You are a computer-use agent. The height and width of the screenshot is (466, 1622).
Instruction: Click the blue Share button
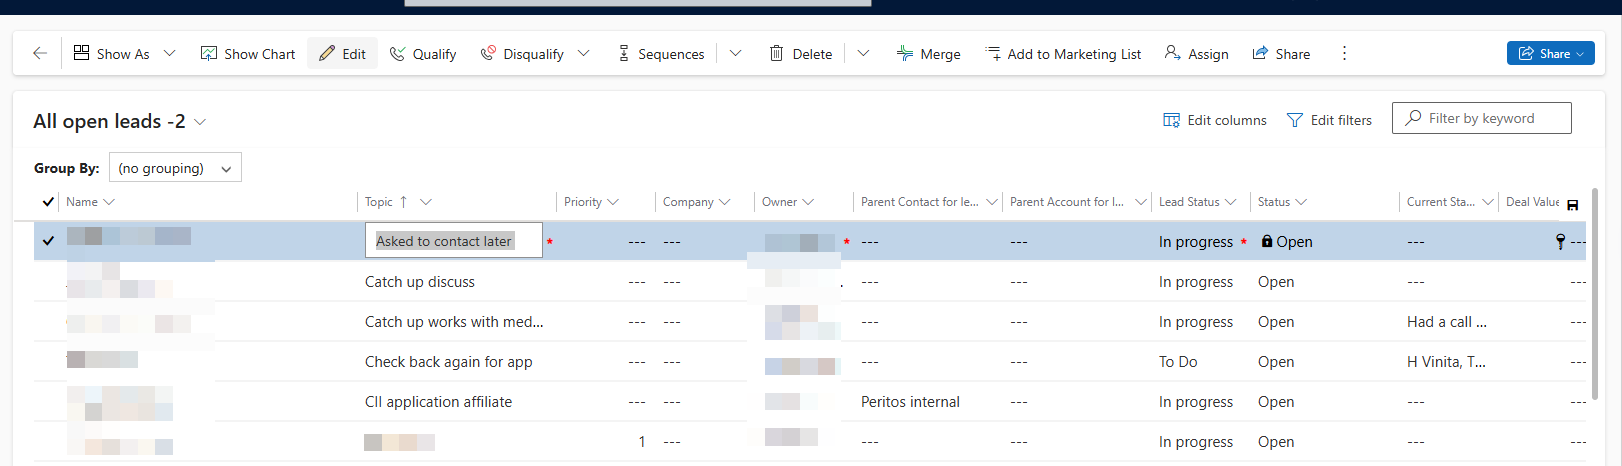click(x=1550, y=54)
